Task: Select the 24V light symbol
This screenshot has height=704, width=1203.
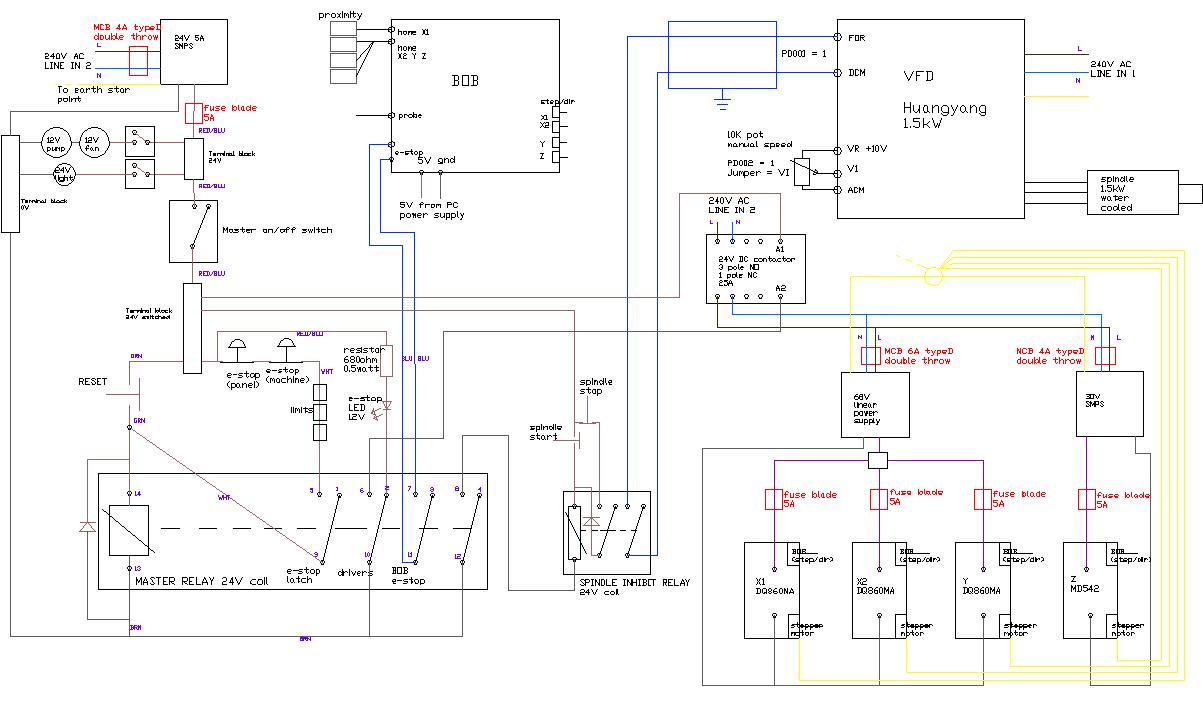Action: pyautogui.click(x=65, y=173)
